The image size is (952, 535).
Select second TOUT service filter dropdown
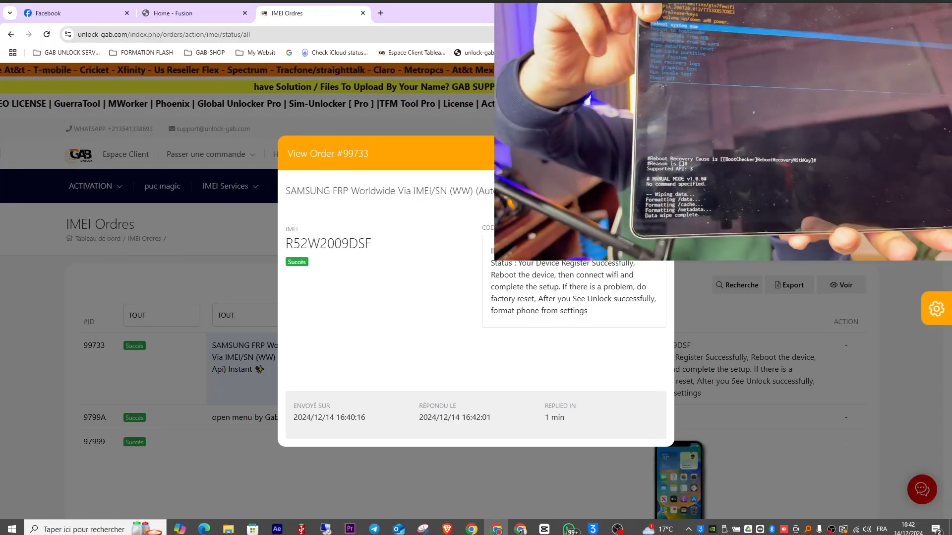(245, 315)
